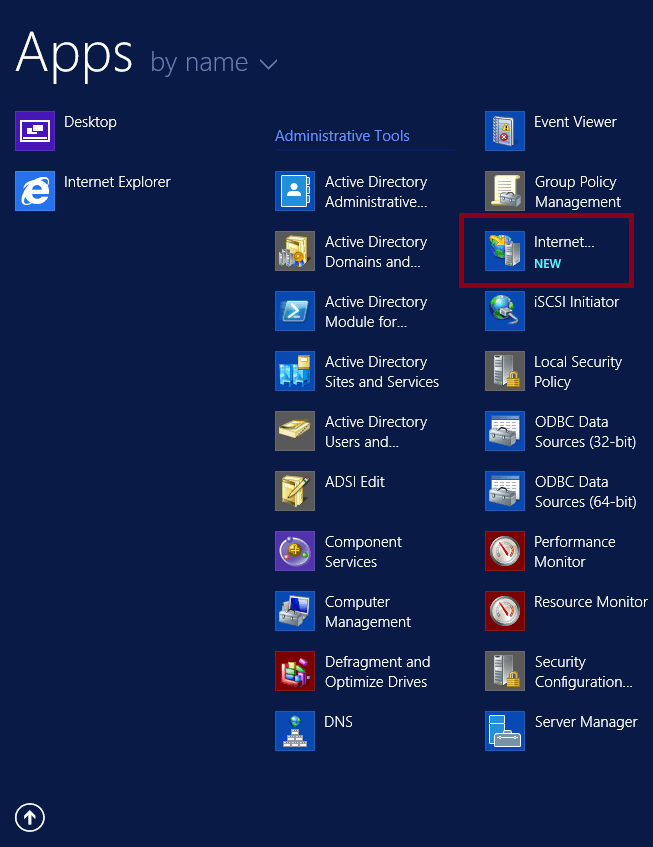Open the DNS manager icon

pos(295,730)
